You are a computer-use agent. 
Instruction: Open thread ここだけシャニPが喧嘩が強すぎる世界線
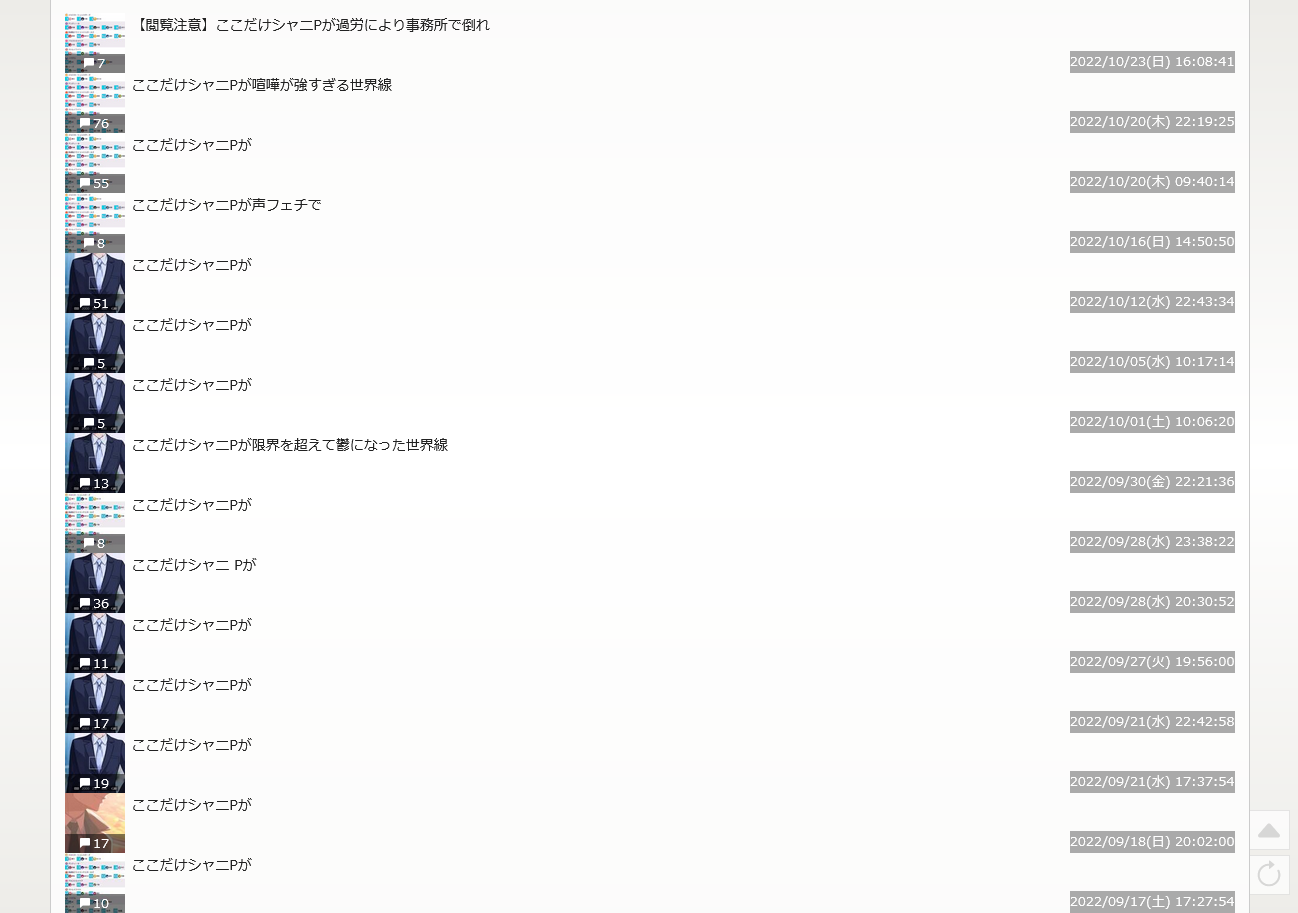pyautogui.click(x=262, y=85)
